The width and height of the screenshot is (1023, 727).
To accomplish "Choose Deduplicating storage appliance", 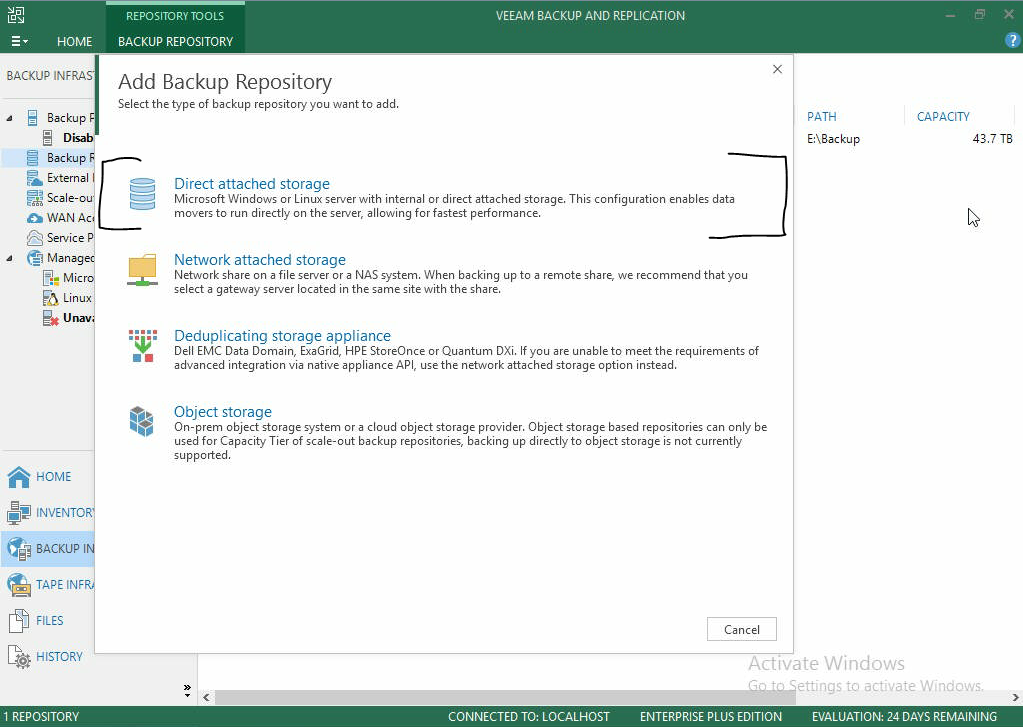I will pos(282,335).
